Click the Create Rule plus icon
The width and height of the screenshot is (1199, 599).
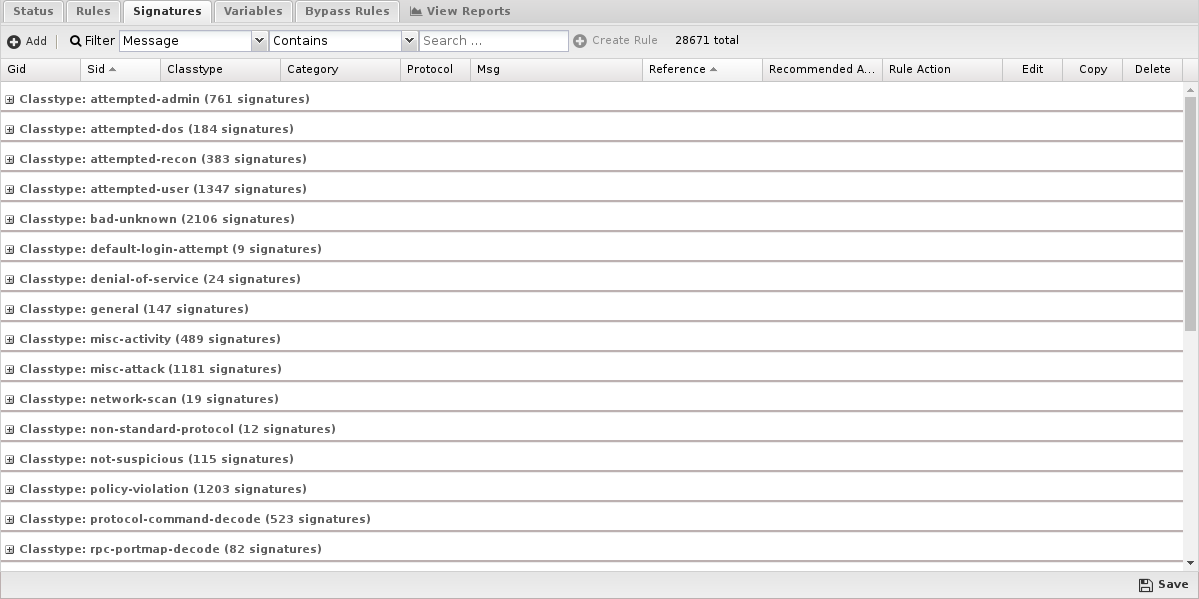(x=580, y=41)
